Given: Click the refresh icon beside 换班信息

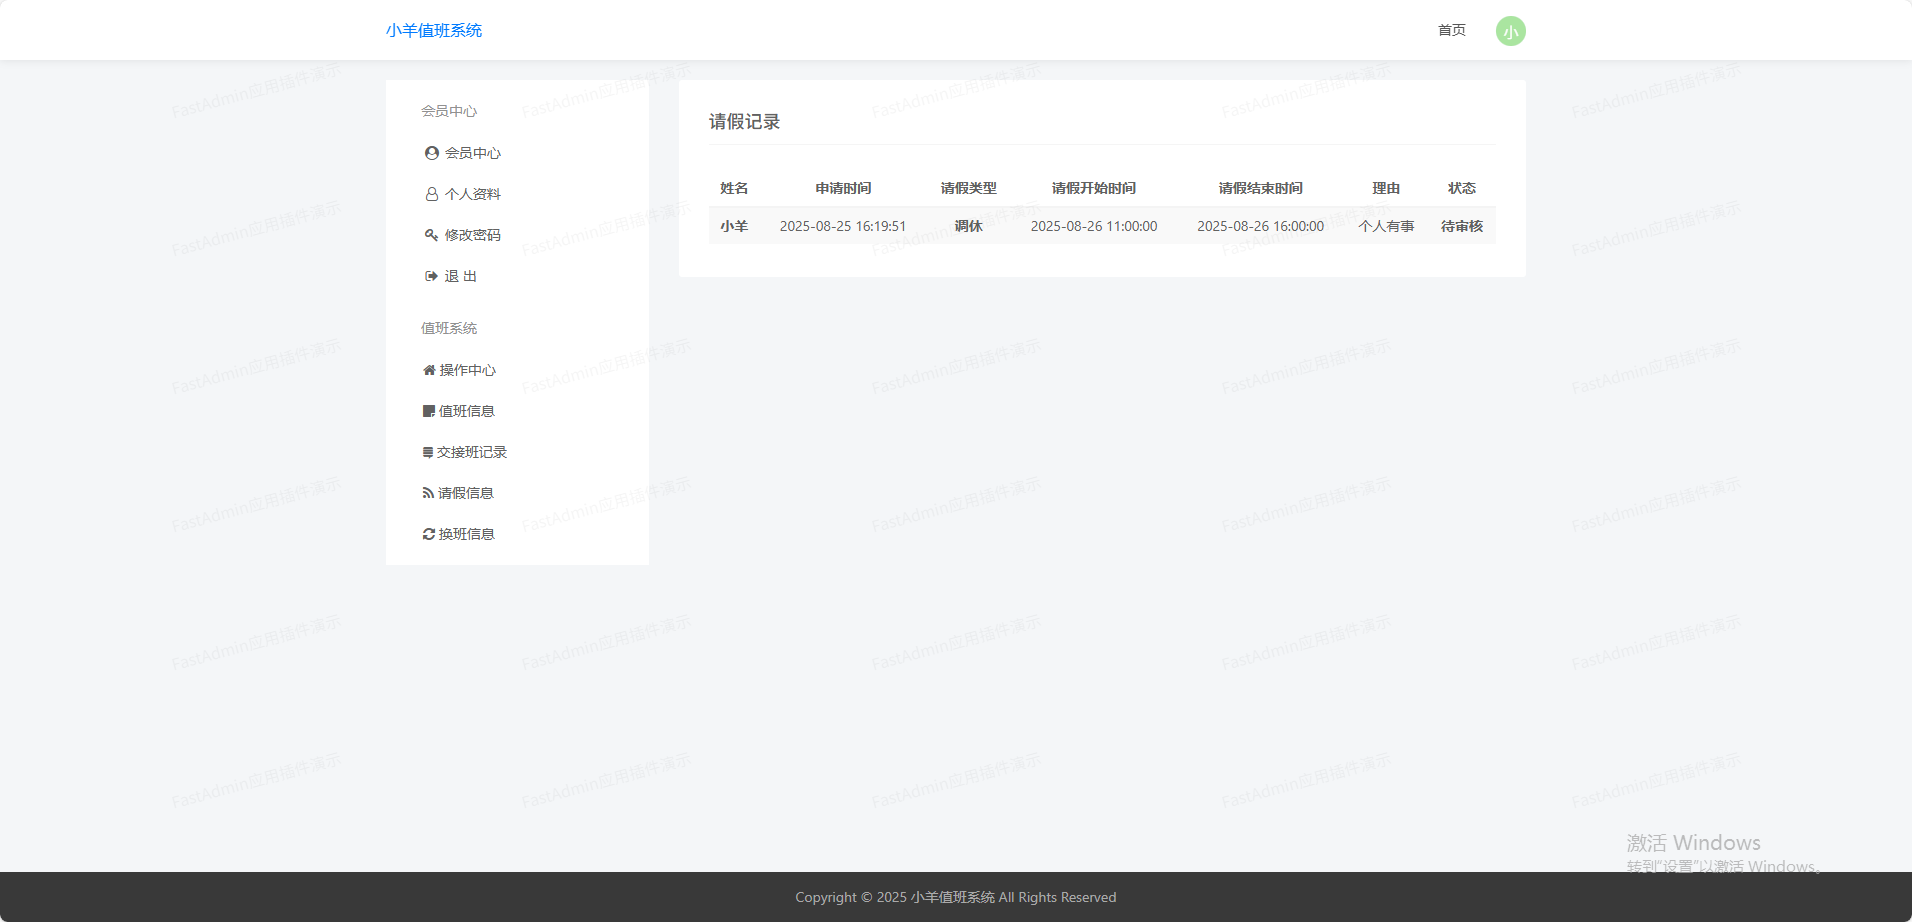Looking at the screenshot, I should 429,534.
